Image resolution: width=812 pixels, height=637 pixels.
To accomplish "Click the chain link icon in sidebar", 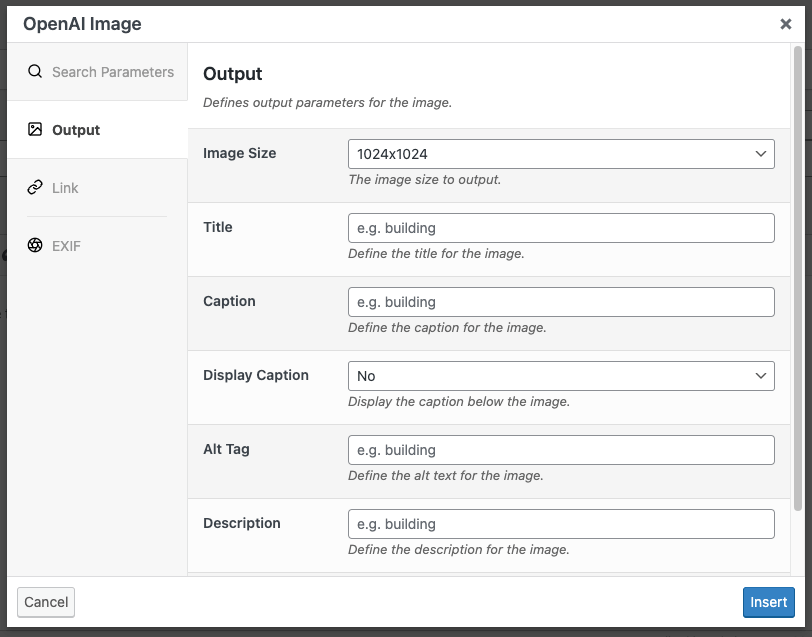I will point(35,187).
